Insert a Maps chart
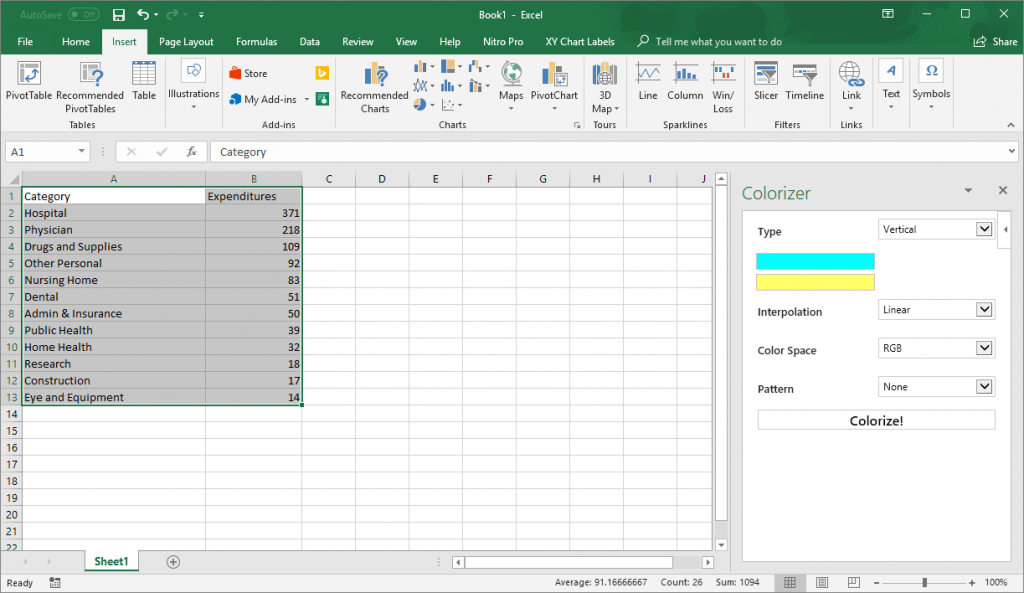Viewport: 1024px width, 593px height. (x=511, y=85)
